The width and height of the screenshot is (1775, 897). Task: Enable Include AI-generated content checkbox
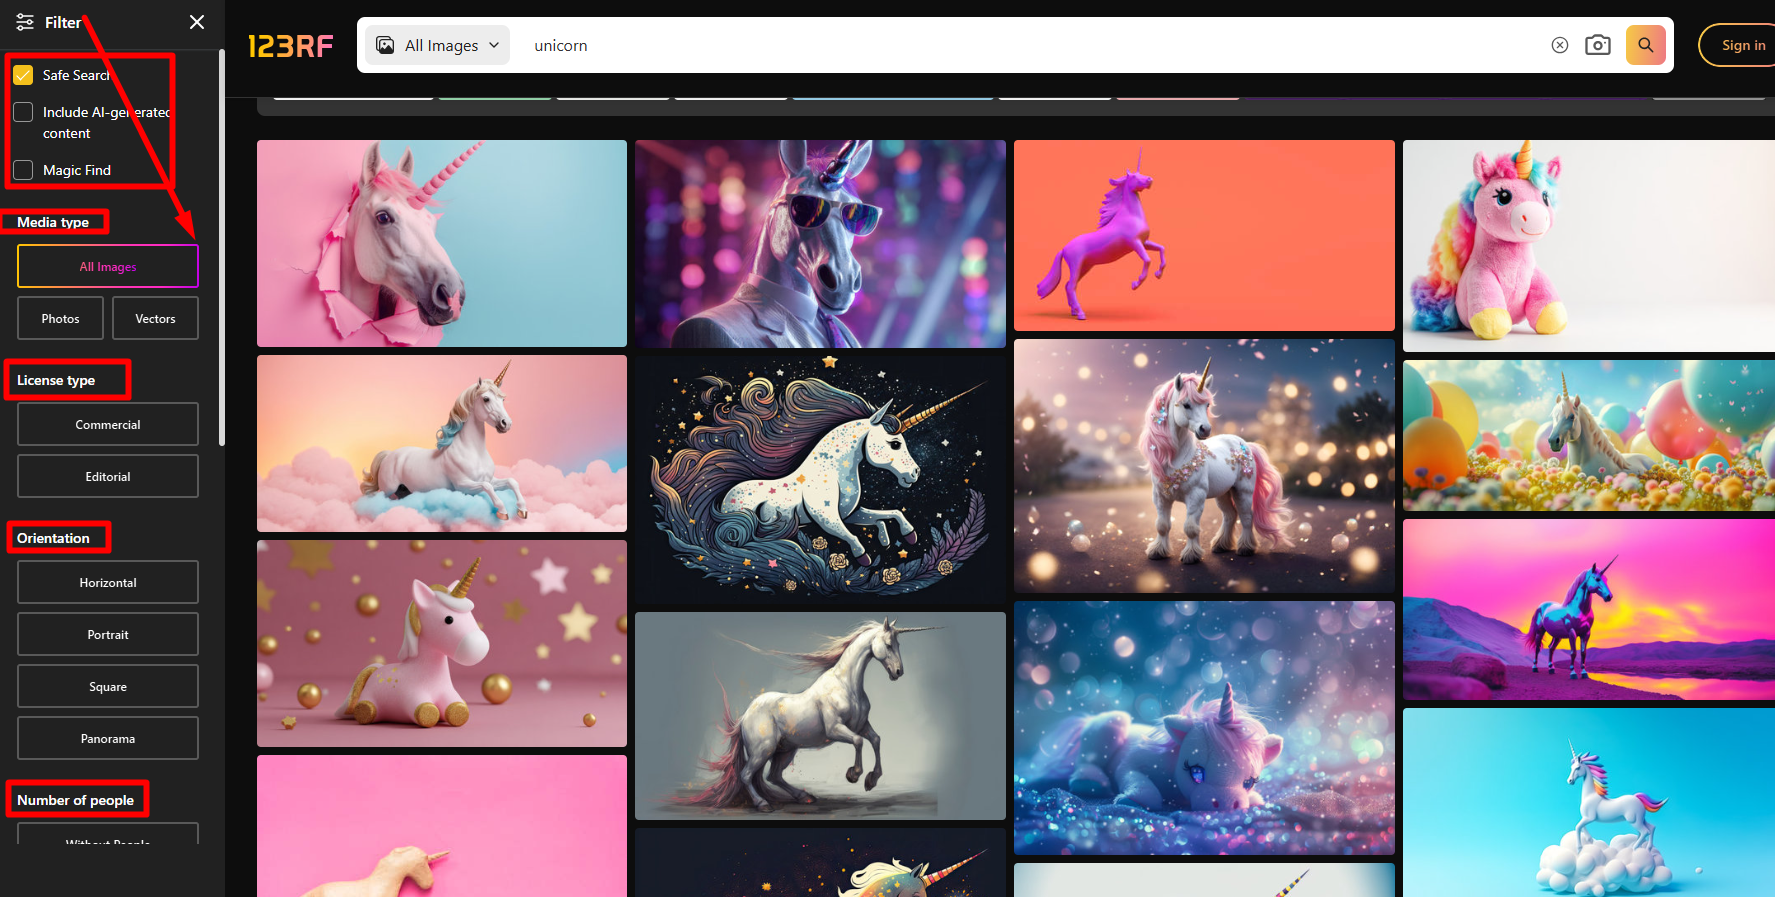(23, 112)
